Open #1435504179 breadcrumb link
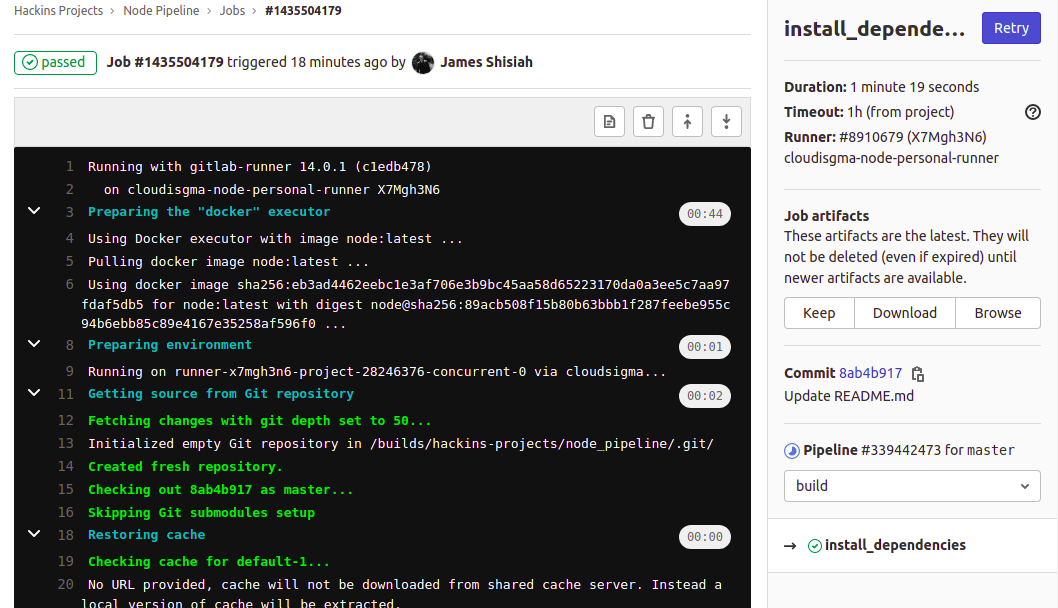This screenshot has width=1058, height=608. point(304,11)
